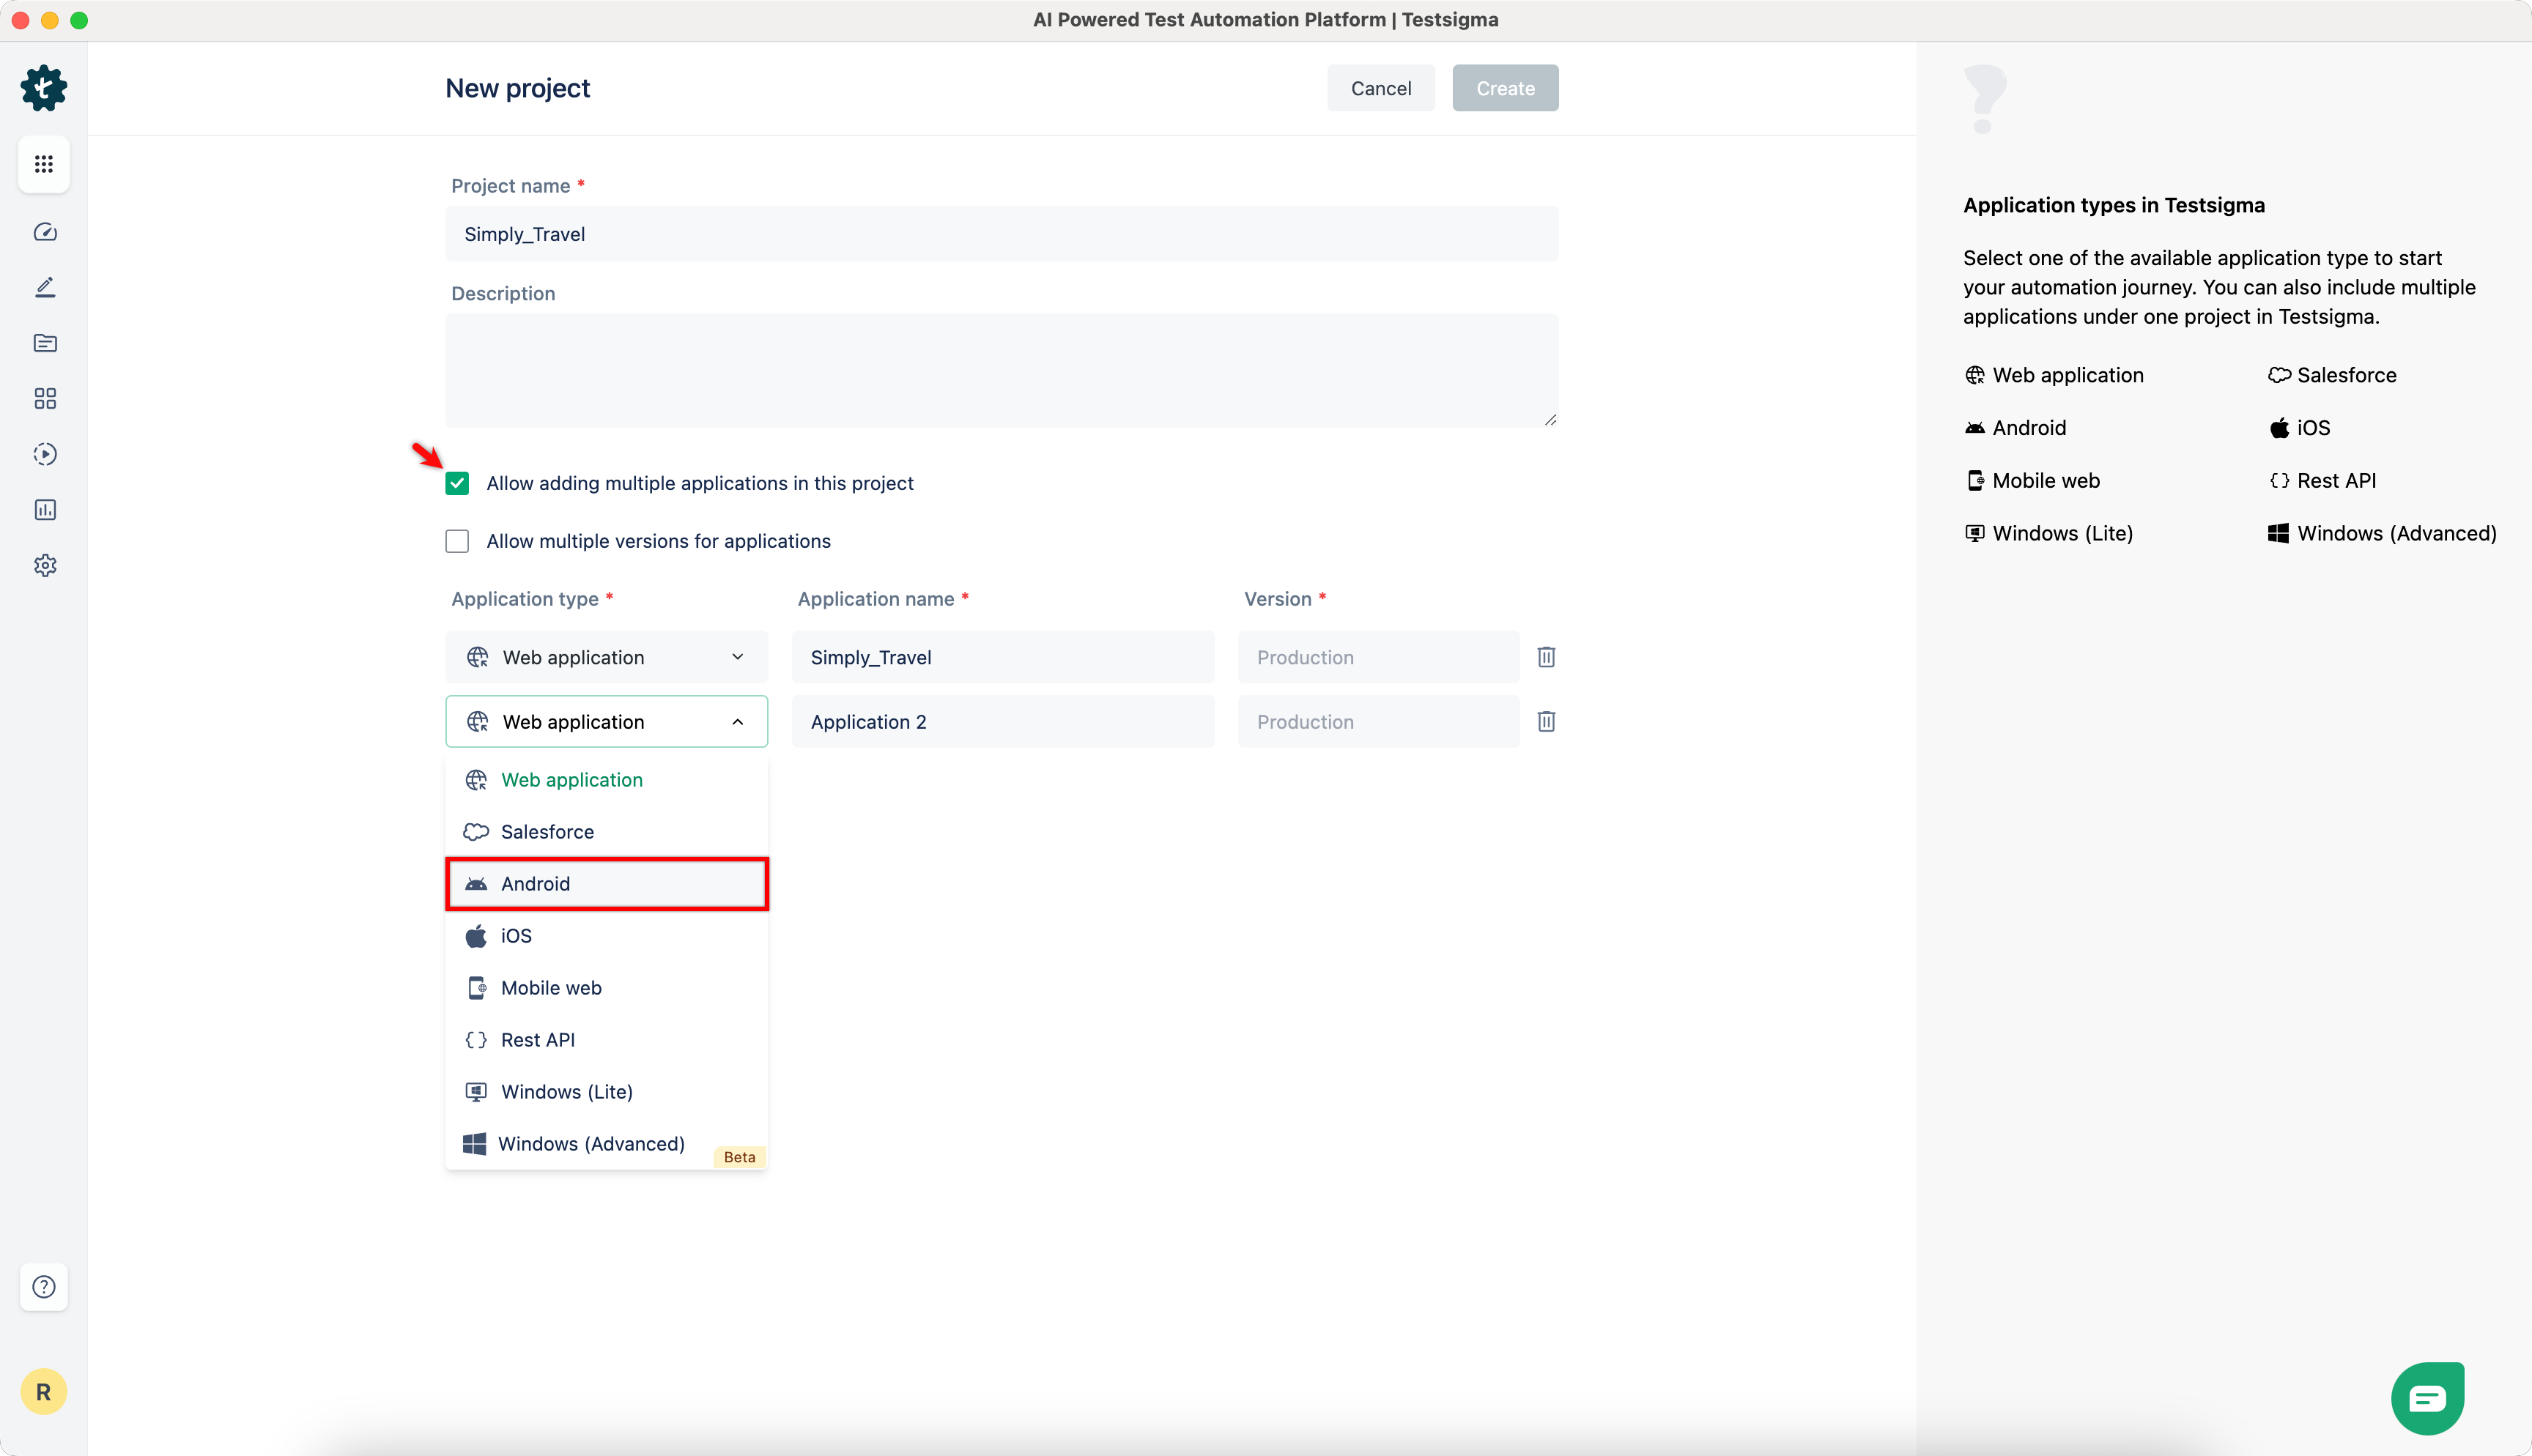The image size is (2532, 1456).
Task: Open the test development pencil icon
Action: (x=45, y=288)
